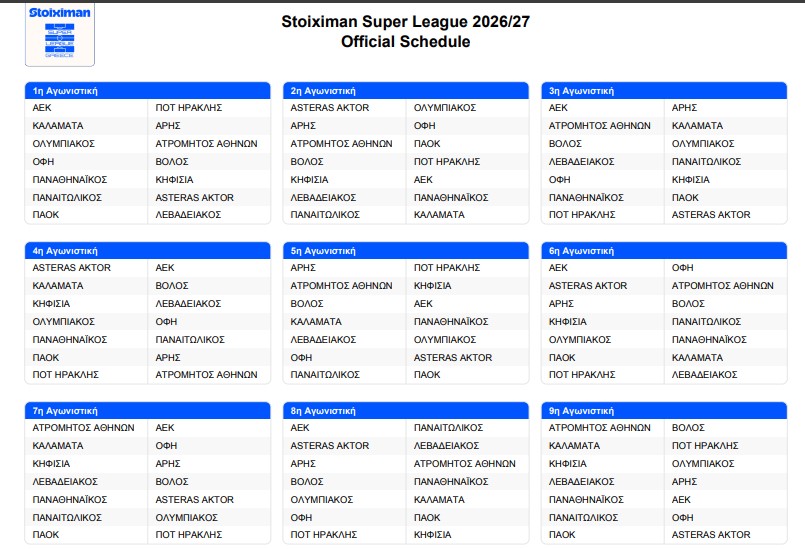Click ΒΟΛΟΣ away team in 9η Αγωνιστική

point(688,428)
